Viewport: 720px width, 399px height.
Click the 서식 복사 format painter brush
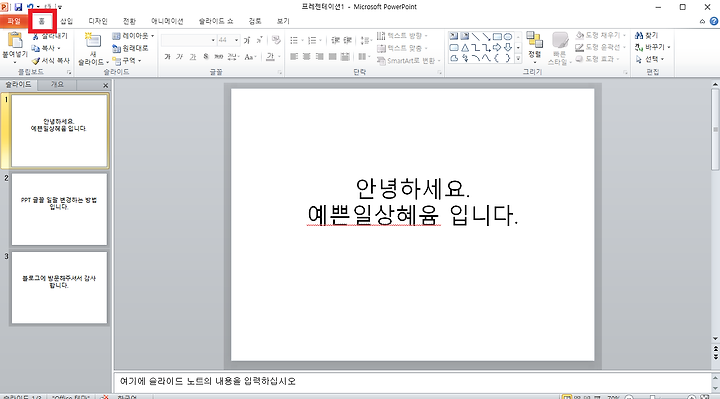click(x=36, y=61)
